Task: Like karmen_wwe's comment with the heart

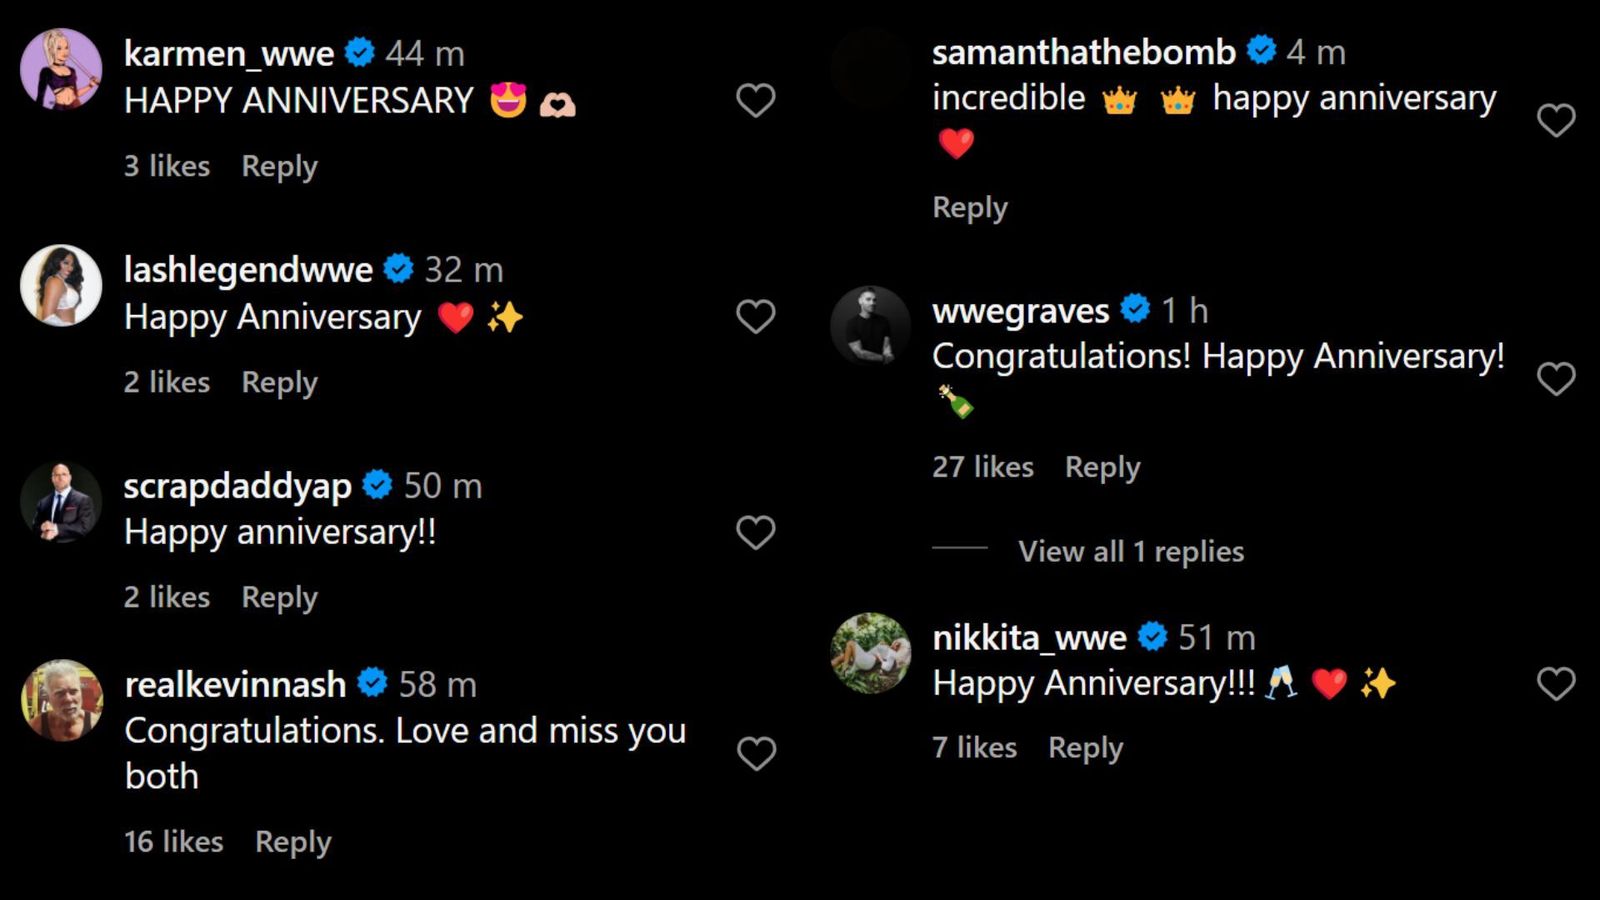Action: click(x=756, y=100)
